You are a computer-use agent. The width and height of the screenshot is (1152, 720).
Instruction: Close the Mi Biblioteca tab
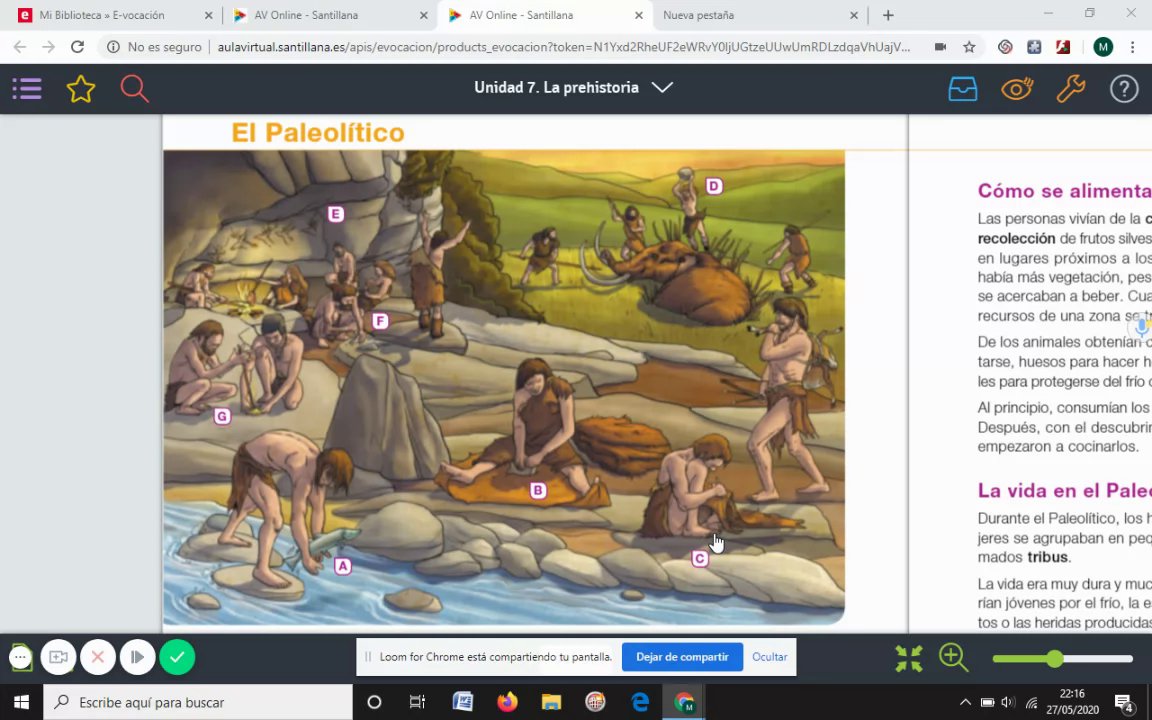[x=209, y=15]
